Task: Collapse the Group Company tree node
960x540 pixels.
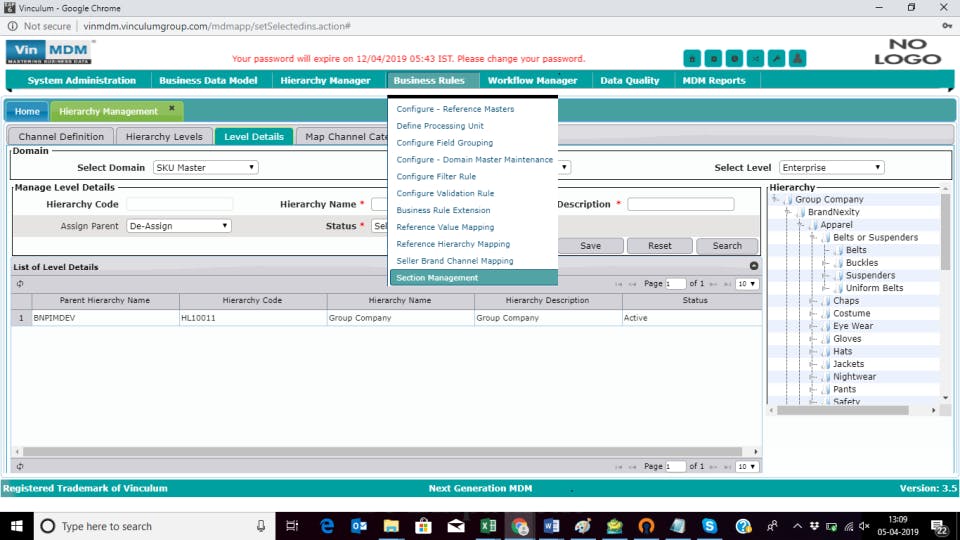Action: click(776, 200)
